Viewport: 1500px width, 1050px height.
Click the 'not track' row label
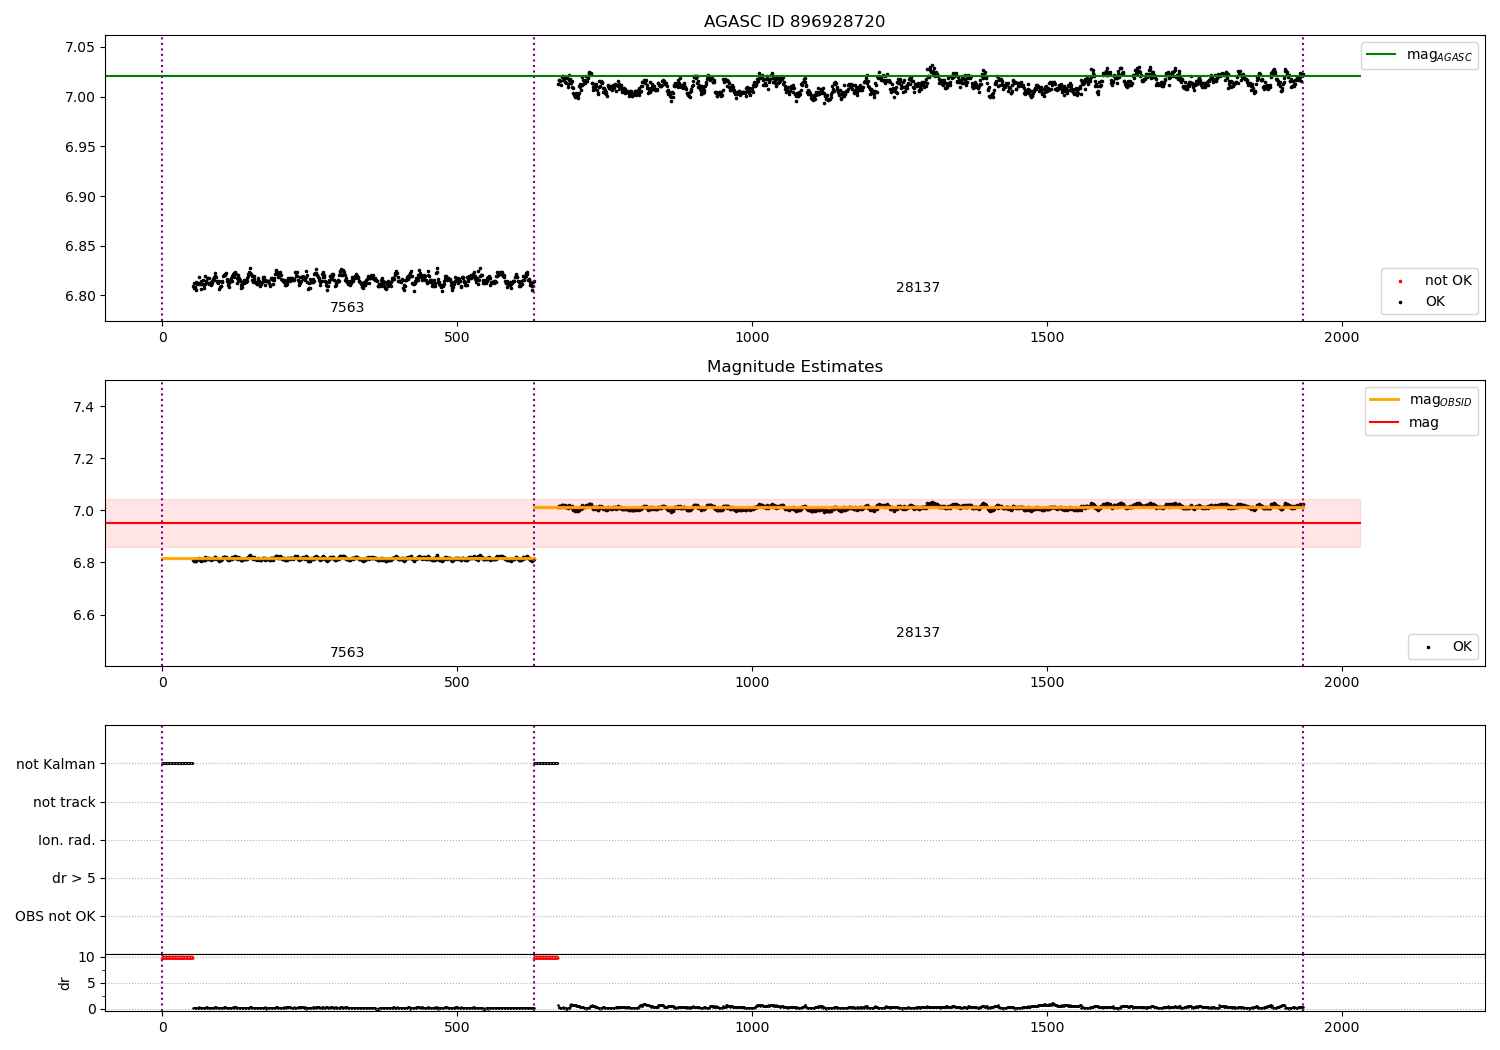(64, 802)
